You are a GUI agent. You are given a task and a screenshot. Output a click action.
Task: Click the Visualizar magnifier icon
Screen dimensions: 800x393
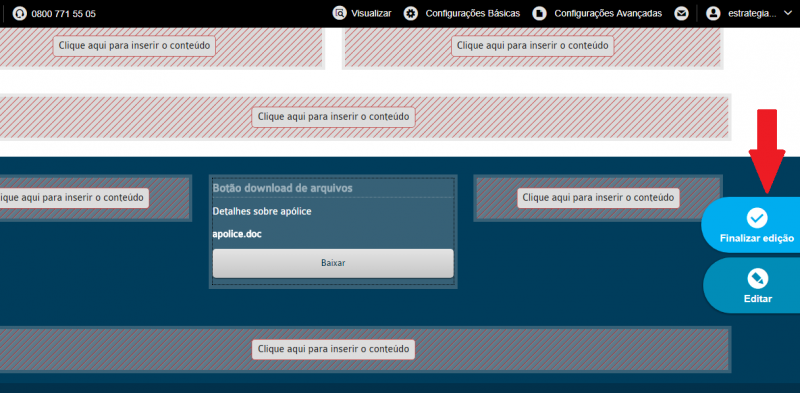point(339,13)
